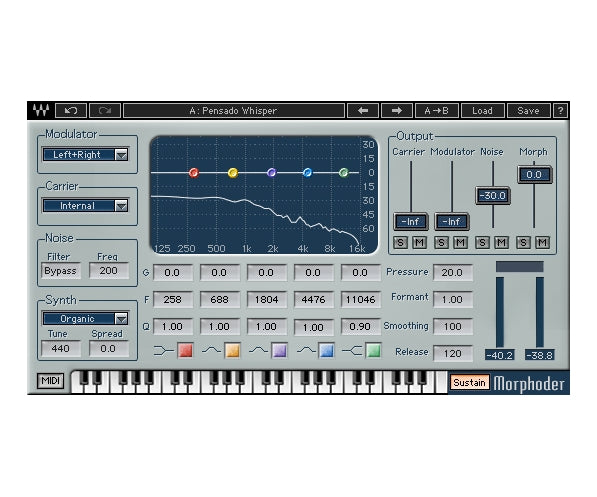Viewport: 597px width, 497px height.
Task: Click the bell filter icon beside orange square
Action: (x=211, y=350)
